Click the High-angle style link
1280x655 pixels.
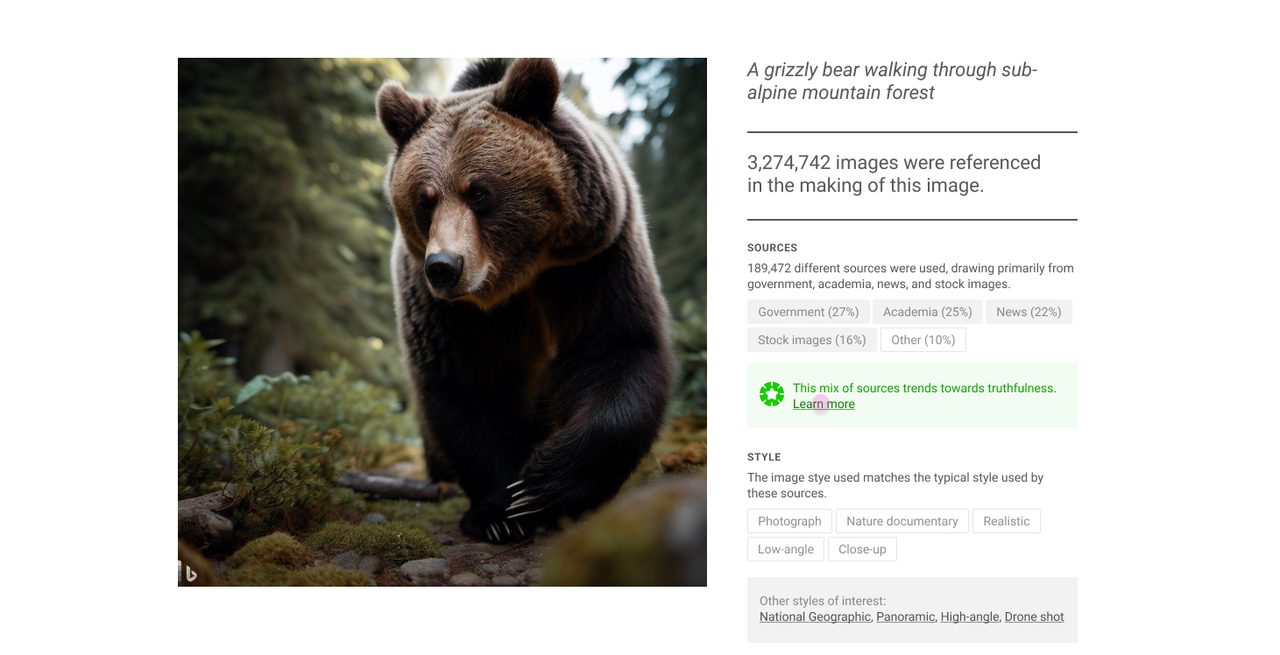(969, 617)
